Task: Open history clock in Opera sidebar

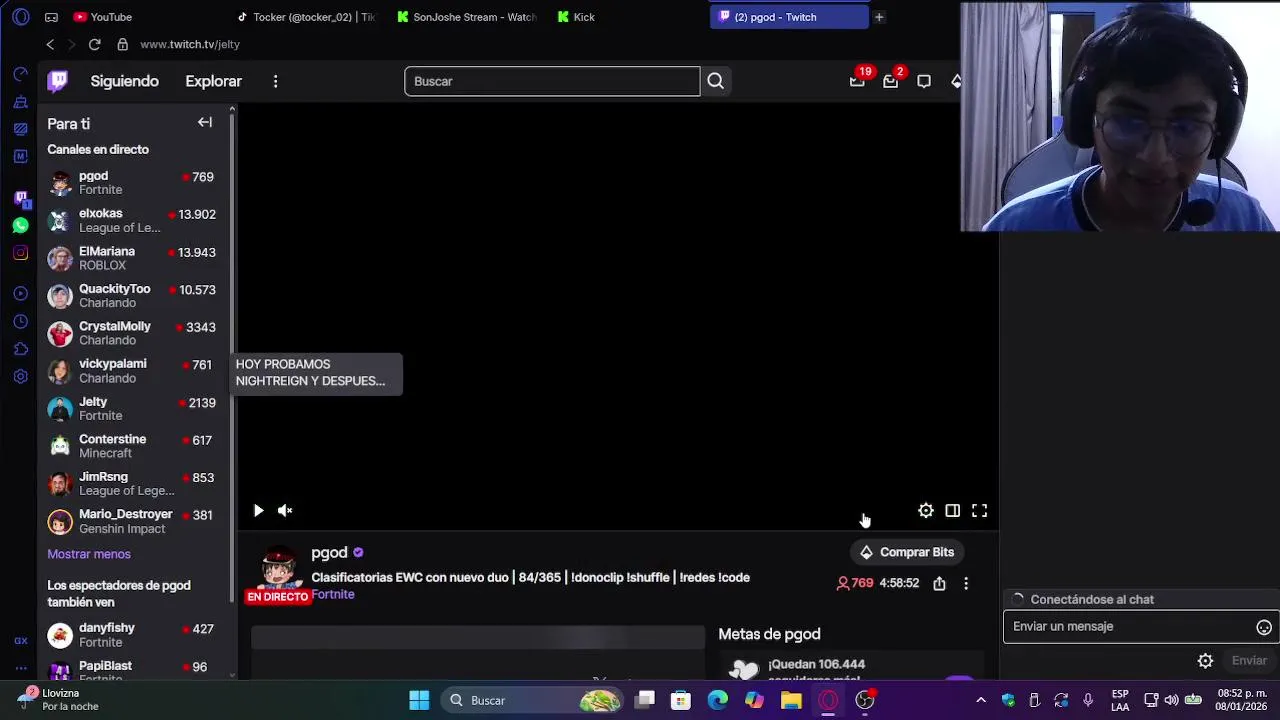Action: pos(20,321)
